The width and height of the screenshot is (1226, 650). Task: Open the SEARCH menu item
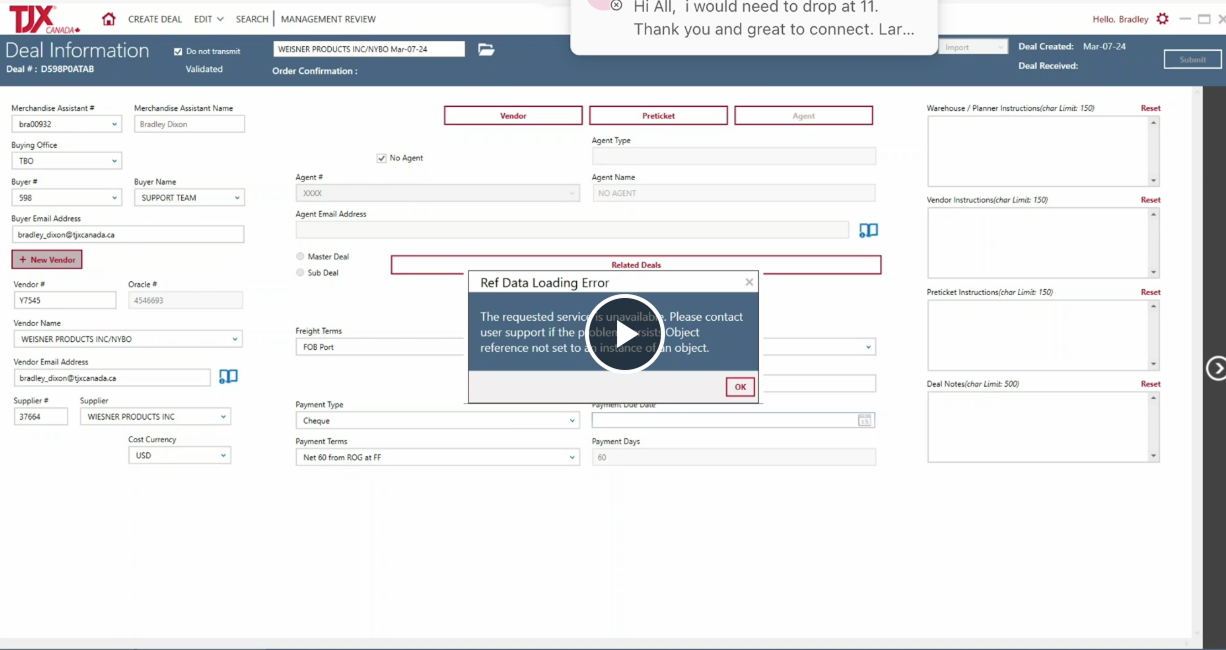[252, 19]
